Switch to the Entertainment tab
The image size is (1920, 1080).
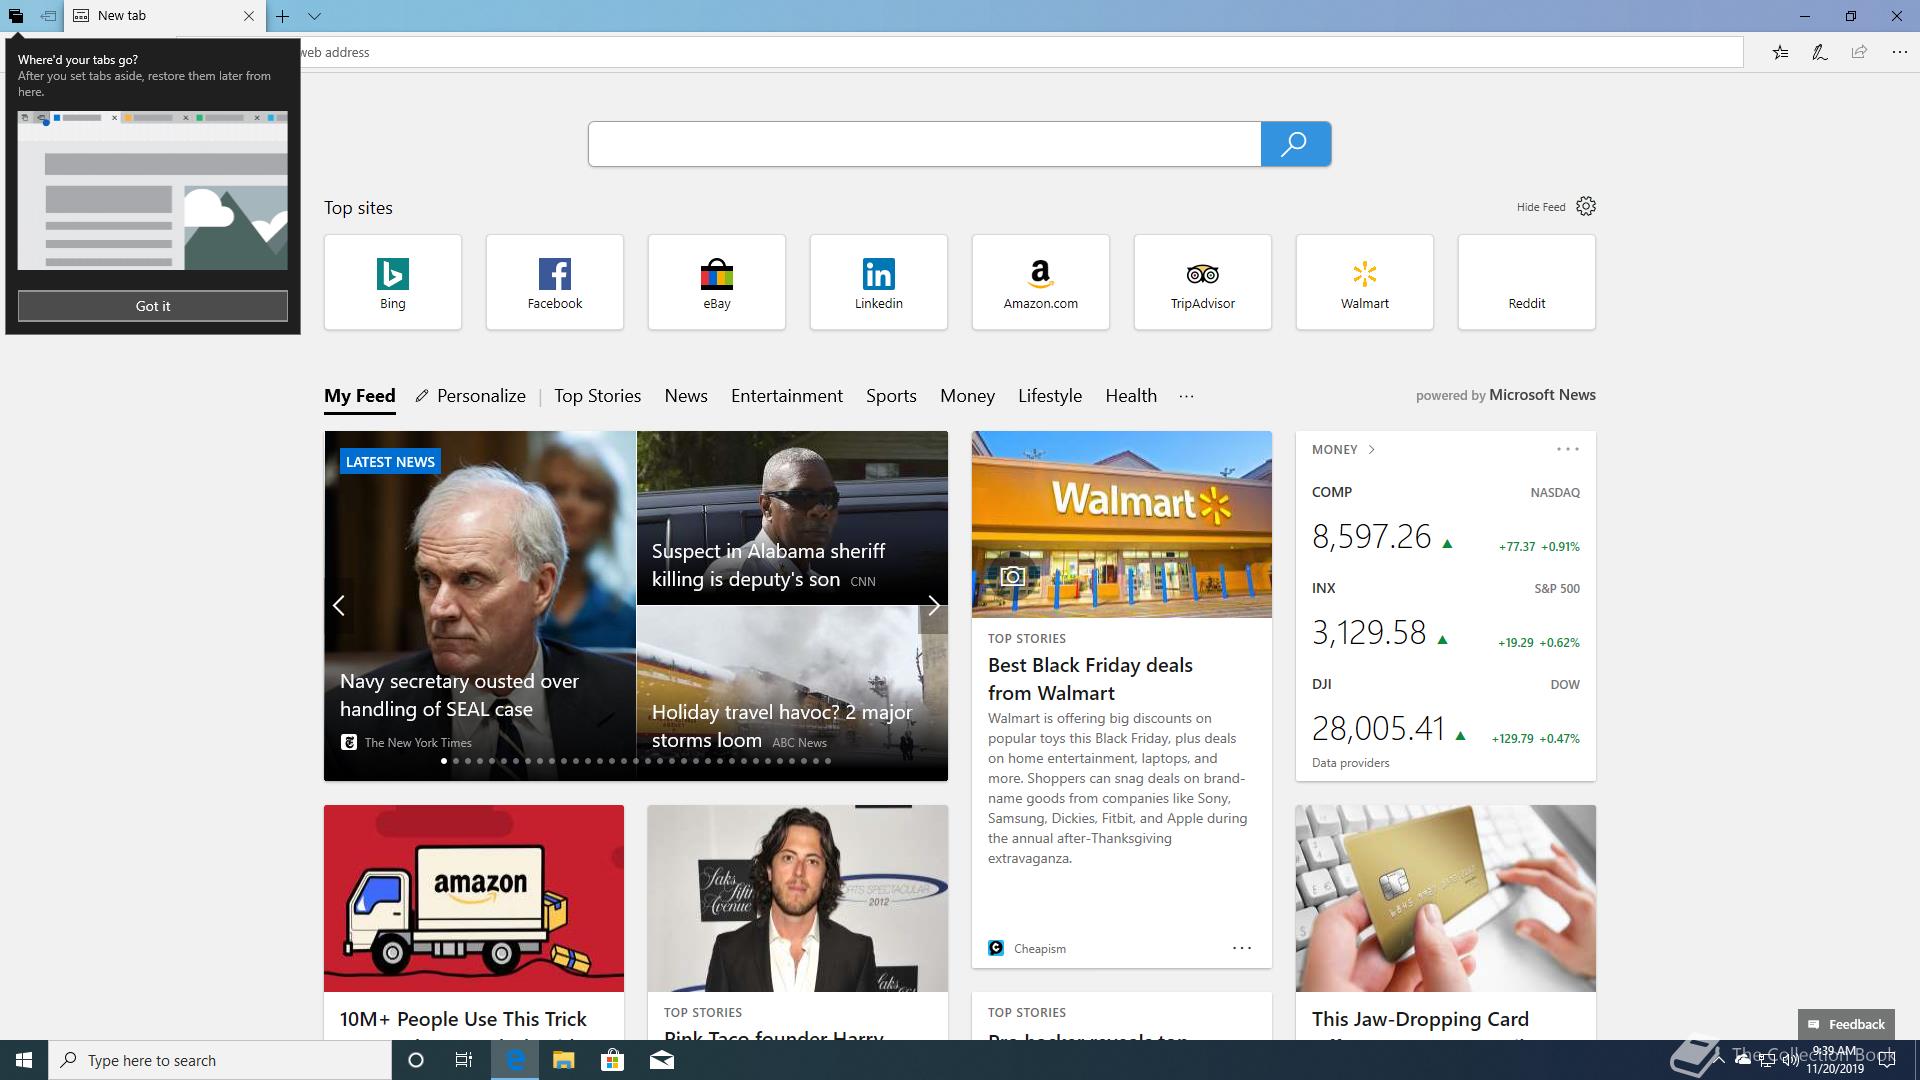point(787,396)
